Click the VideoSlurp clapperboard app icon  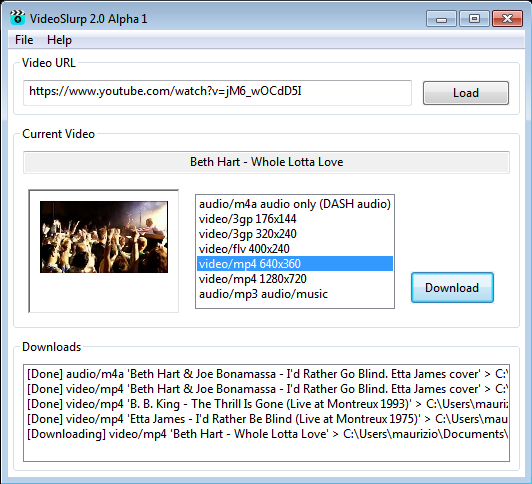click(x=17, y=18)
